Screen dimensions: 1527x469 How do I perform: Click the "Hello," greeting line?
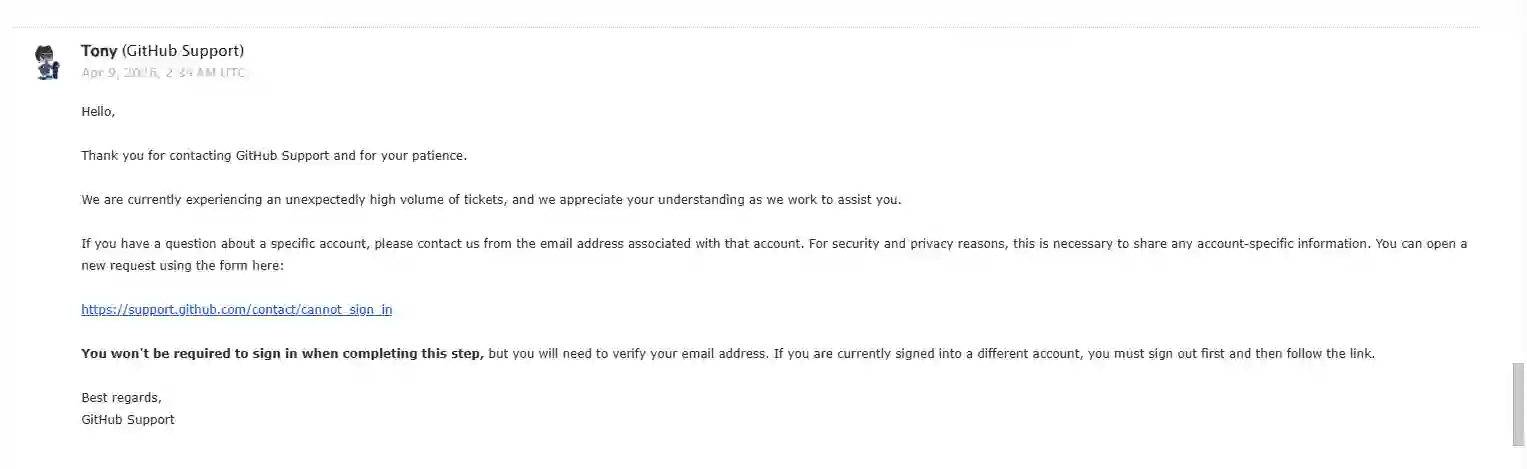coord(98,112)
